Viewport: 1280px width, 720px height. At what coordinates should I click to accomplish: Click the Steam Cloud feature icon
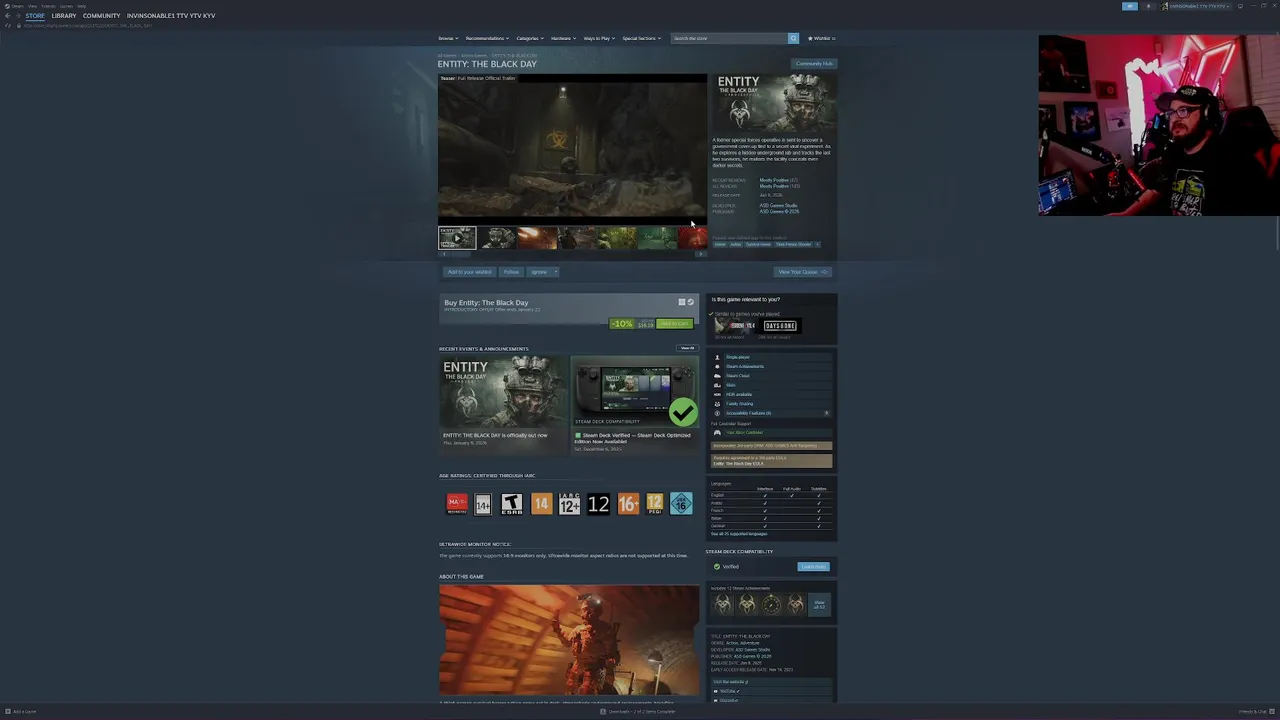click(717, 376)
